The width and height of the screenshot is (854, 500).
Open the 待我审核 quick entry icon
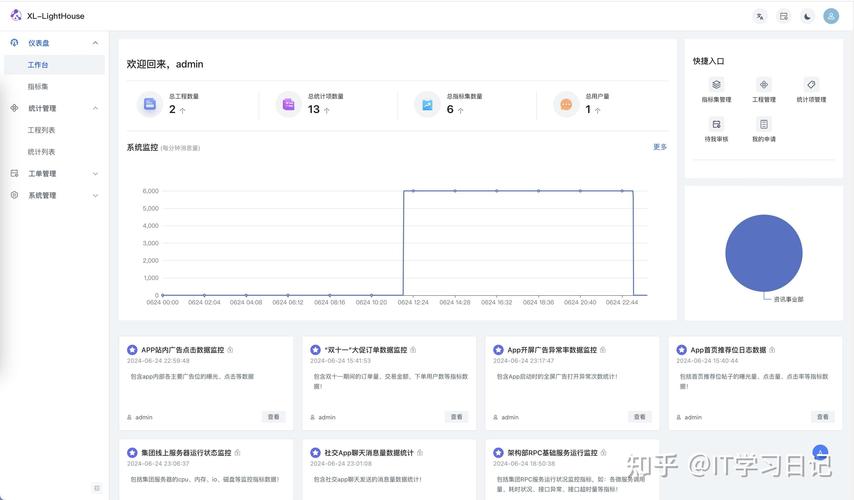click(716, 124)
